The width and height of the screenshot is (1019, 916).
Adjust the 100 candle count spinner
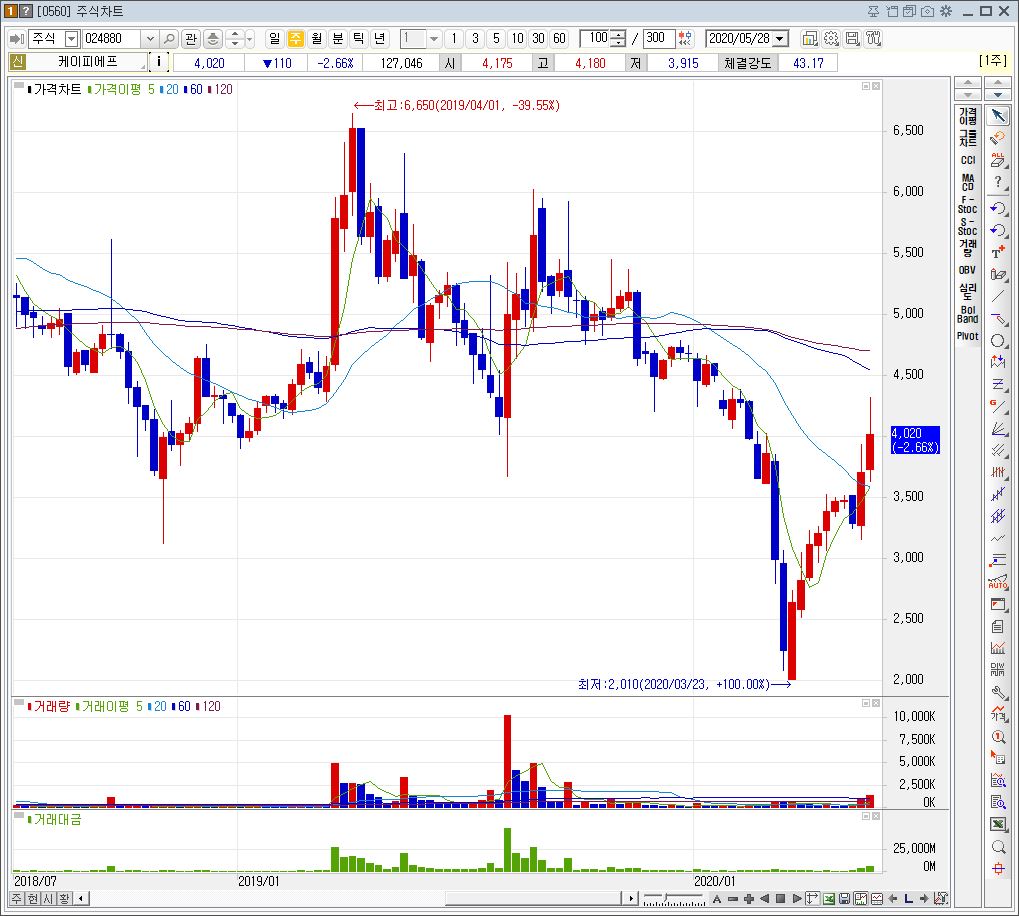(619, 39)
